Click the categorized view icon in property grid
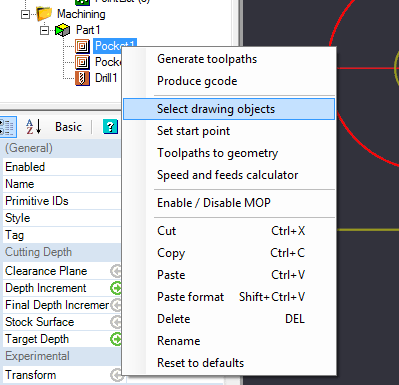 [7, 127]
